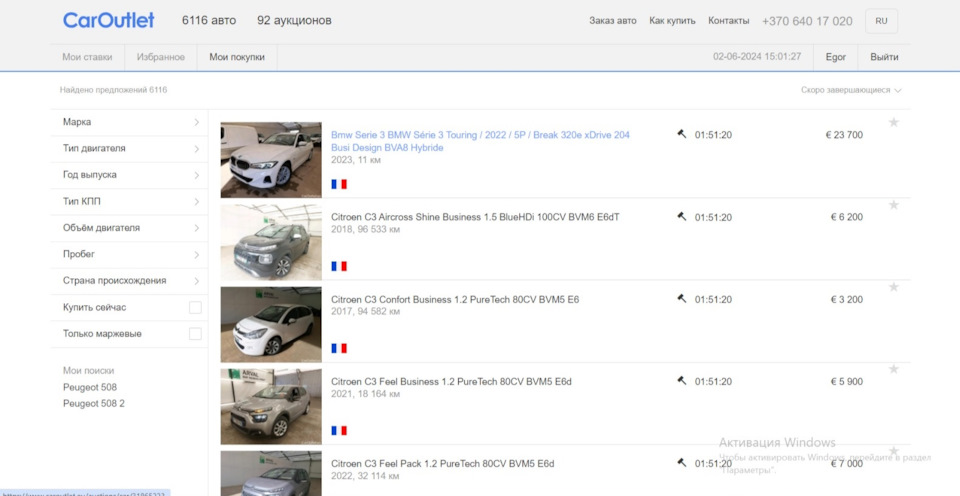Favorite the BMW Serie 3 listing star

point(893,122)
